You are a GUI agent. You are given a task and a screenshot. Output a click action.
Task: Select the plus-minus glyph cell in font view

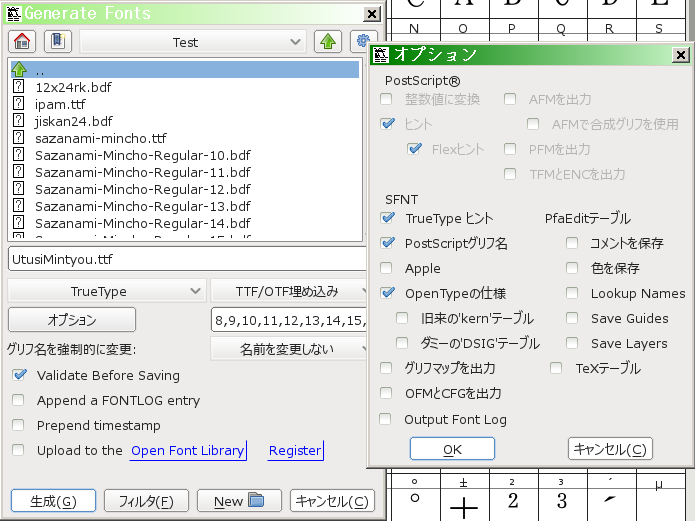pos(465,504)
